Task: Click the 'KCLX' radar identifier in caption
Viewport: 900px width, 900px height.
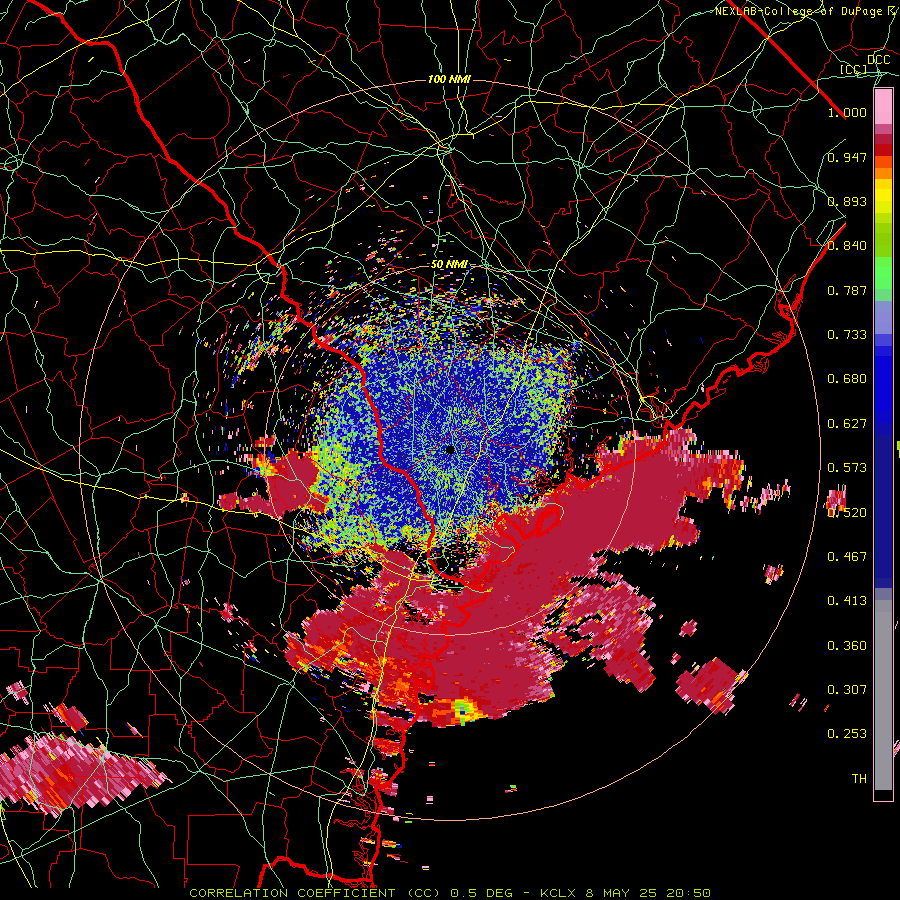Action: [x=560, y=893]
